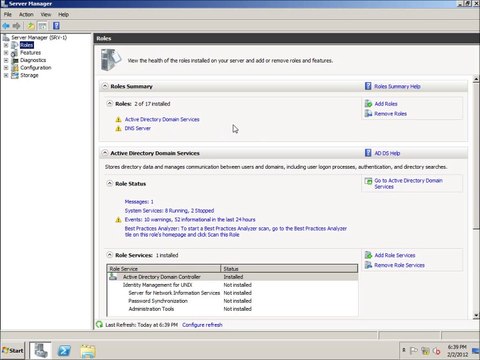Open the DNS Server role link
This screenshot has width=480, height=360.
point(138,128)
